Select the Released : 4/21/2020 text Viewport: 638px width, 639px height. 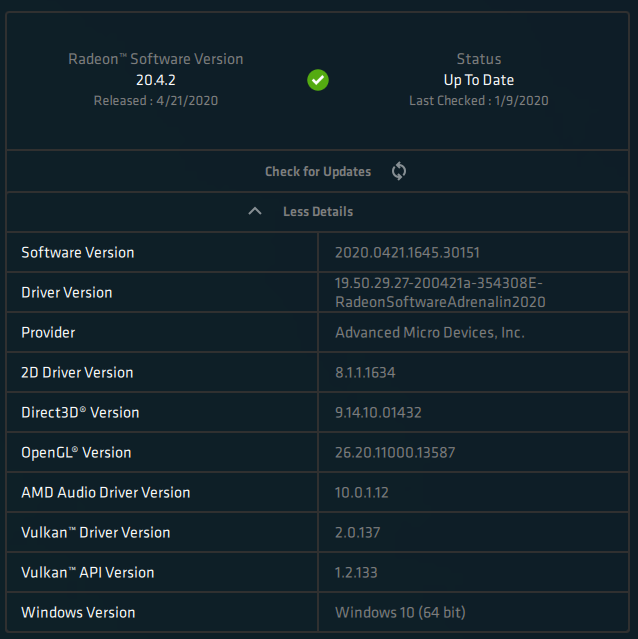coord(156,101)
